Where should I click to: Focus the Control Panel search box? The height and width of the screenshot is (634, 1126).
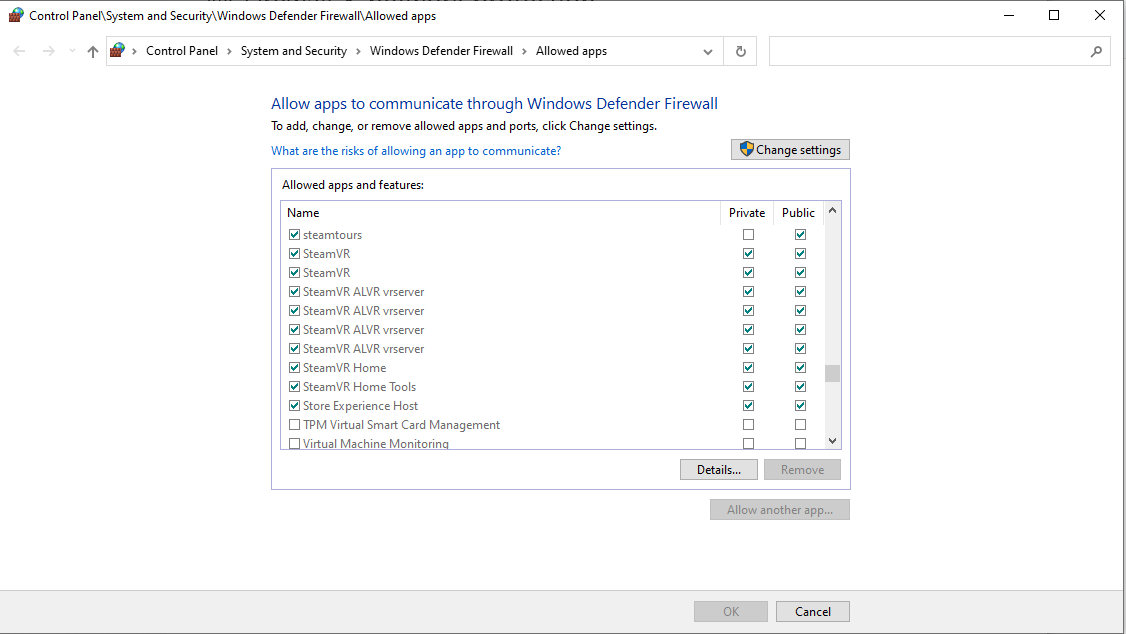tap(939, 52)
